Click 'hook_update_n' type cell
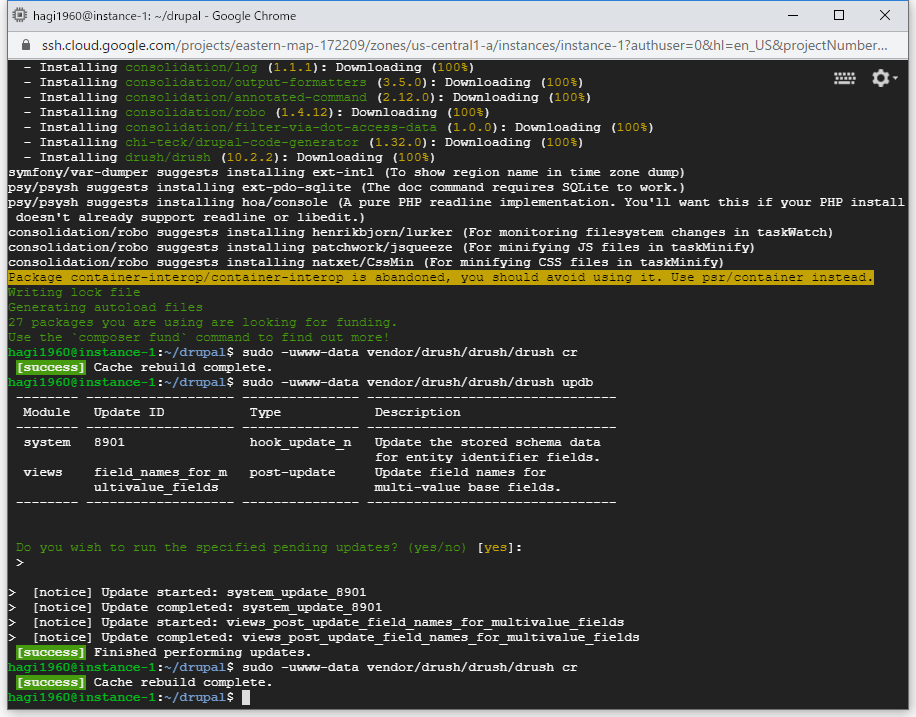The height and width of the screenshot is (717, 916). (300, 442)
